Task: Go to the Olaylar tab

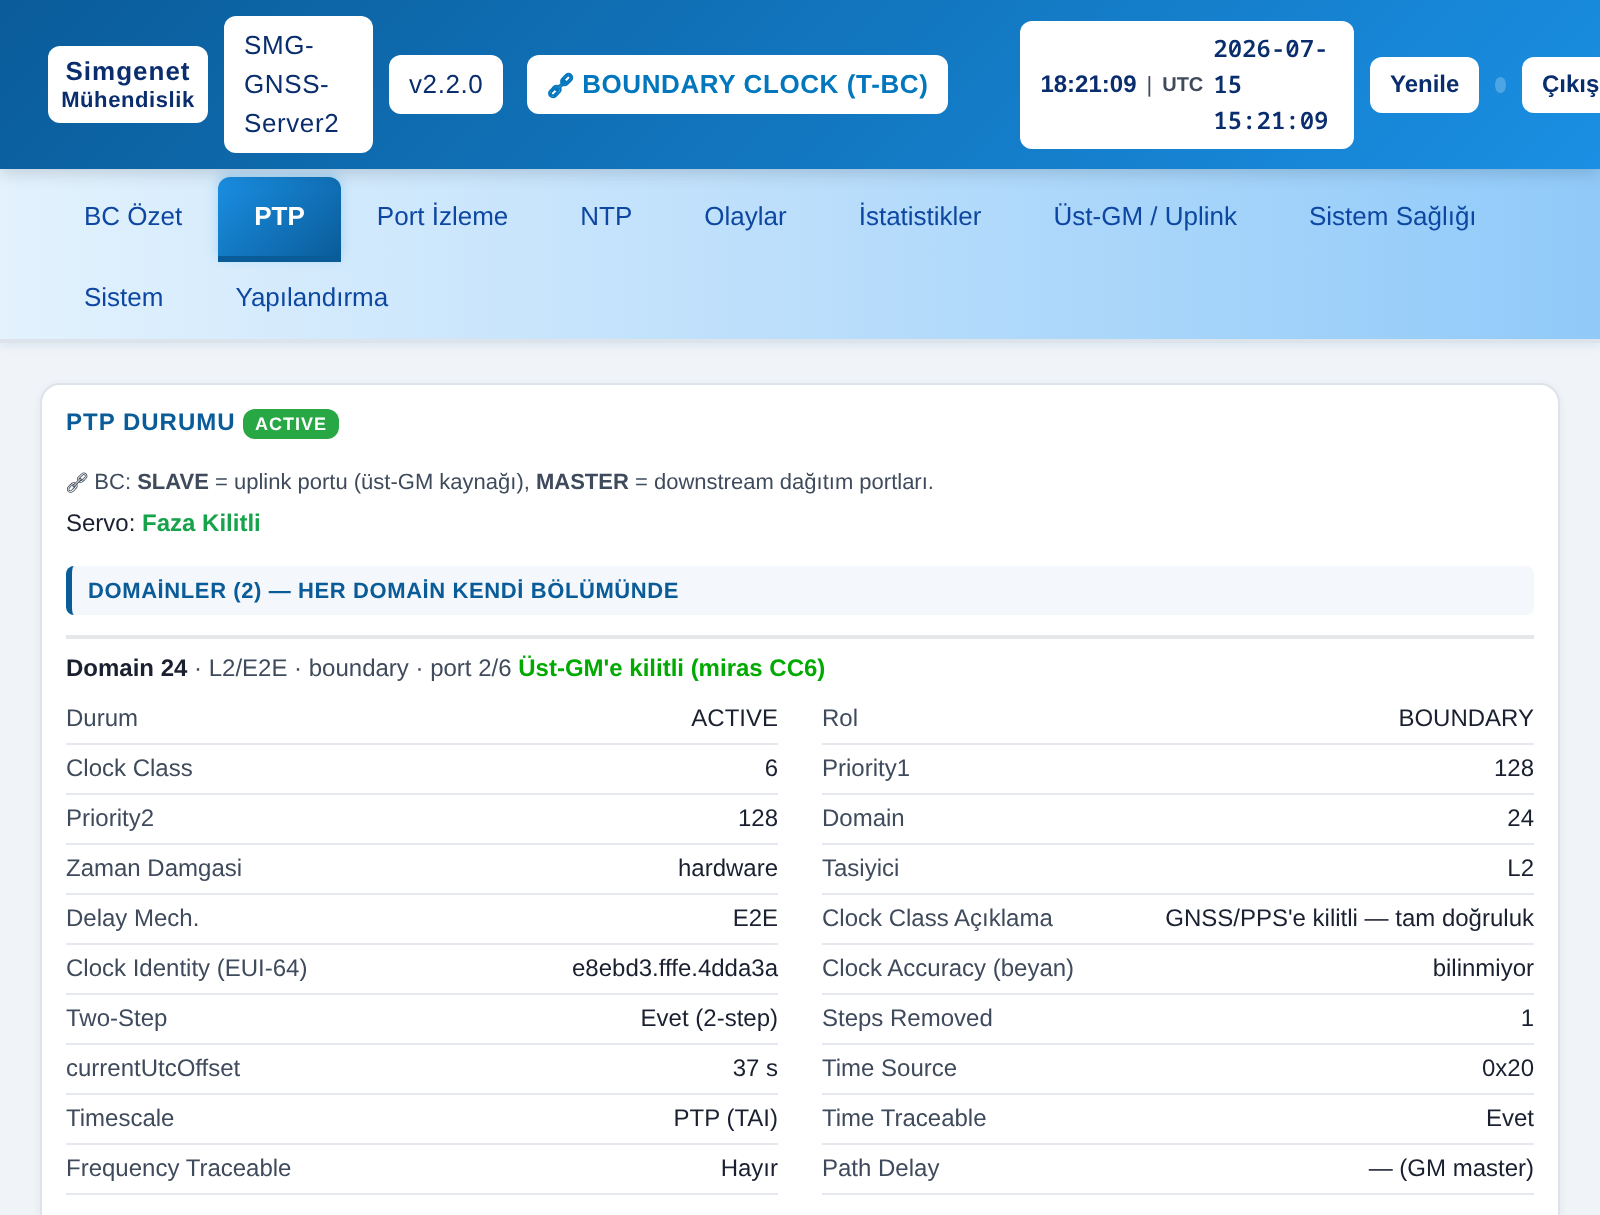Action: point(745,217)
